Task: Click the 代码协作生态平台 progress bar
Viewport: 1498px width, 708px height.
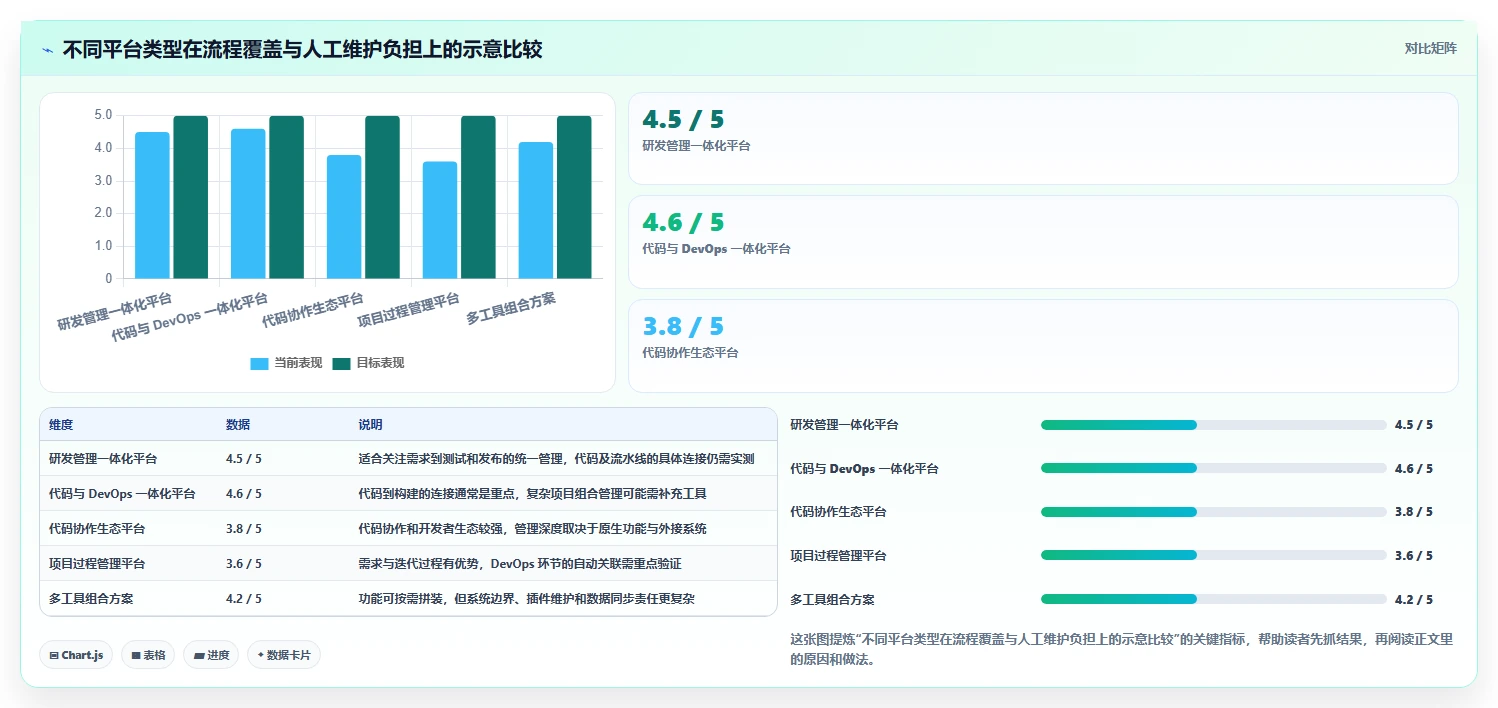Action: tap(1213, 512)
